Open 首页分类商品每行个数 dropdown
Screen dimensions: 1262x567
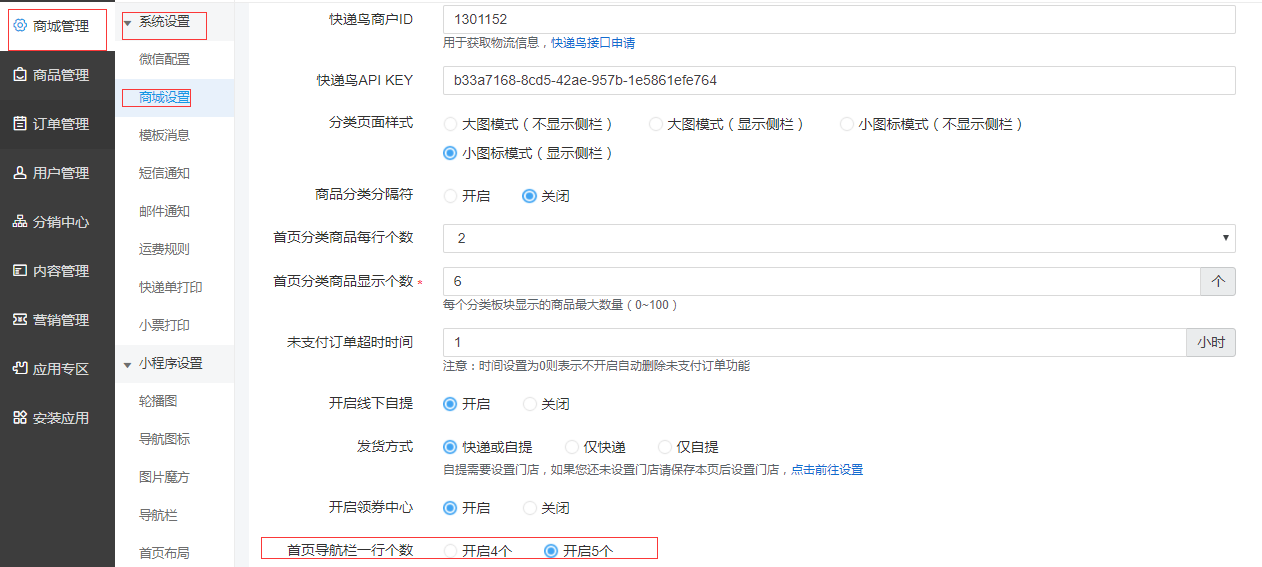(x=838, y=238)
